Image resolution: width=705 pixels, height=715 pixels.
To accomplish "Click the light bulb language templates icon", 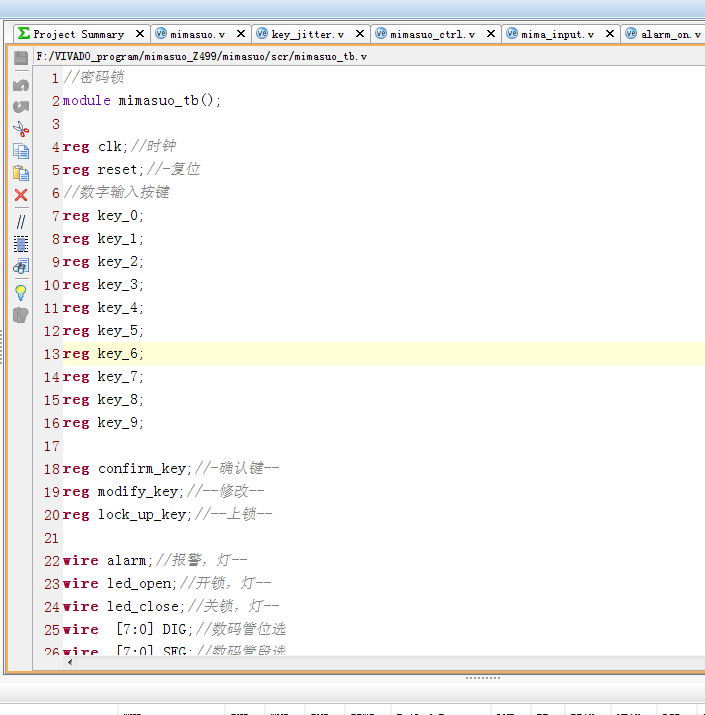I will point(21,292).
